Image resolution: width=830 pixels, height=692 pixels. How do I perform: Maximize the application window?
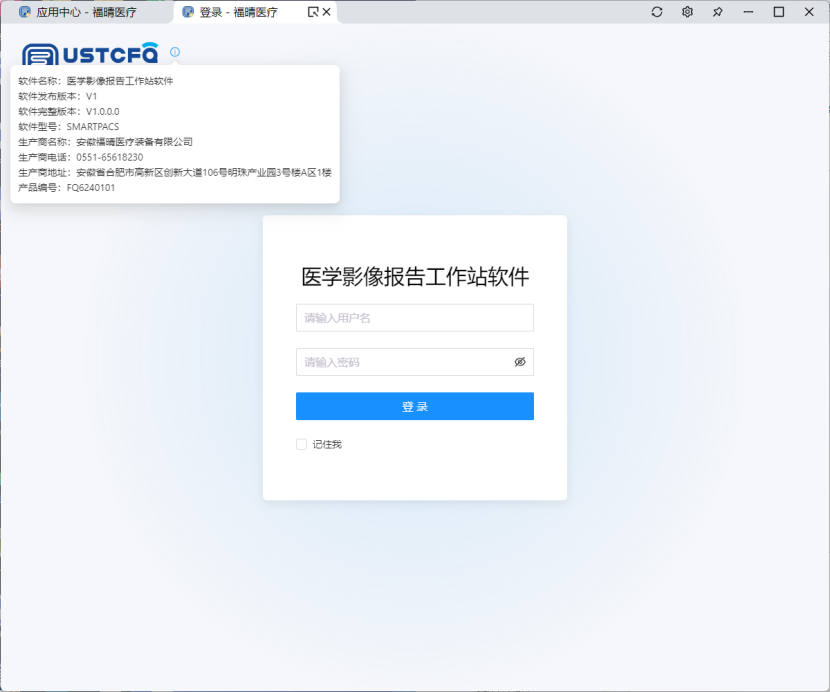(x=778, y=12)
